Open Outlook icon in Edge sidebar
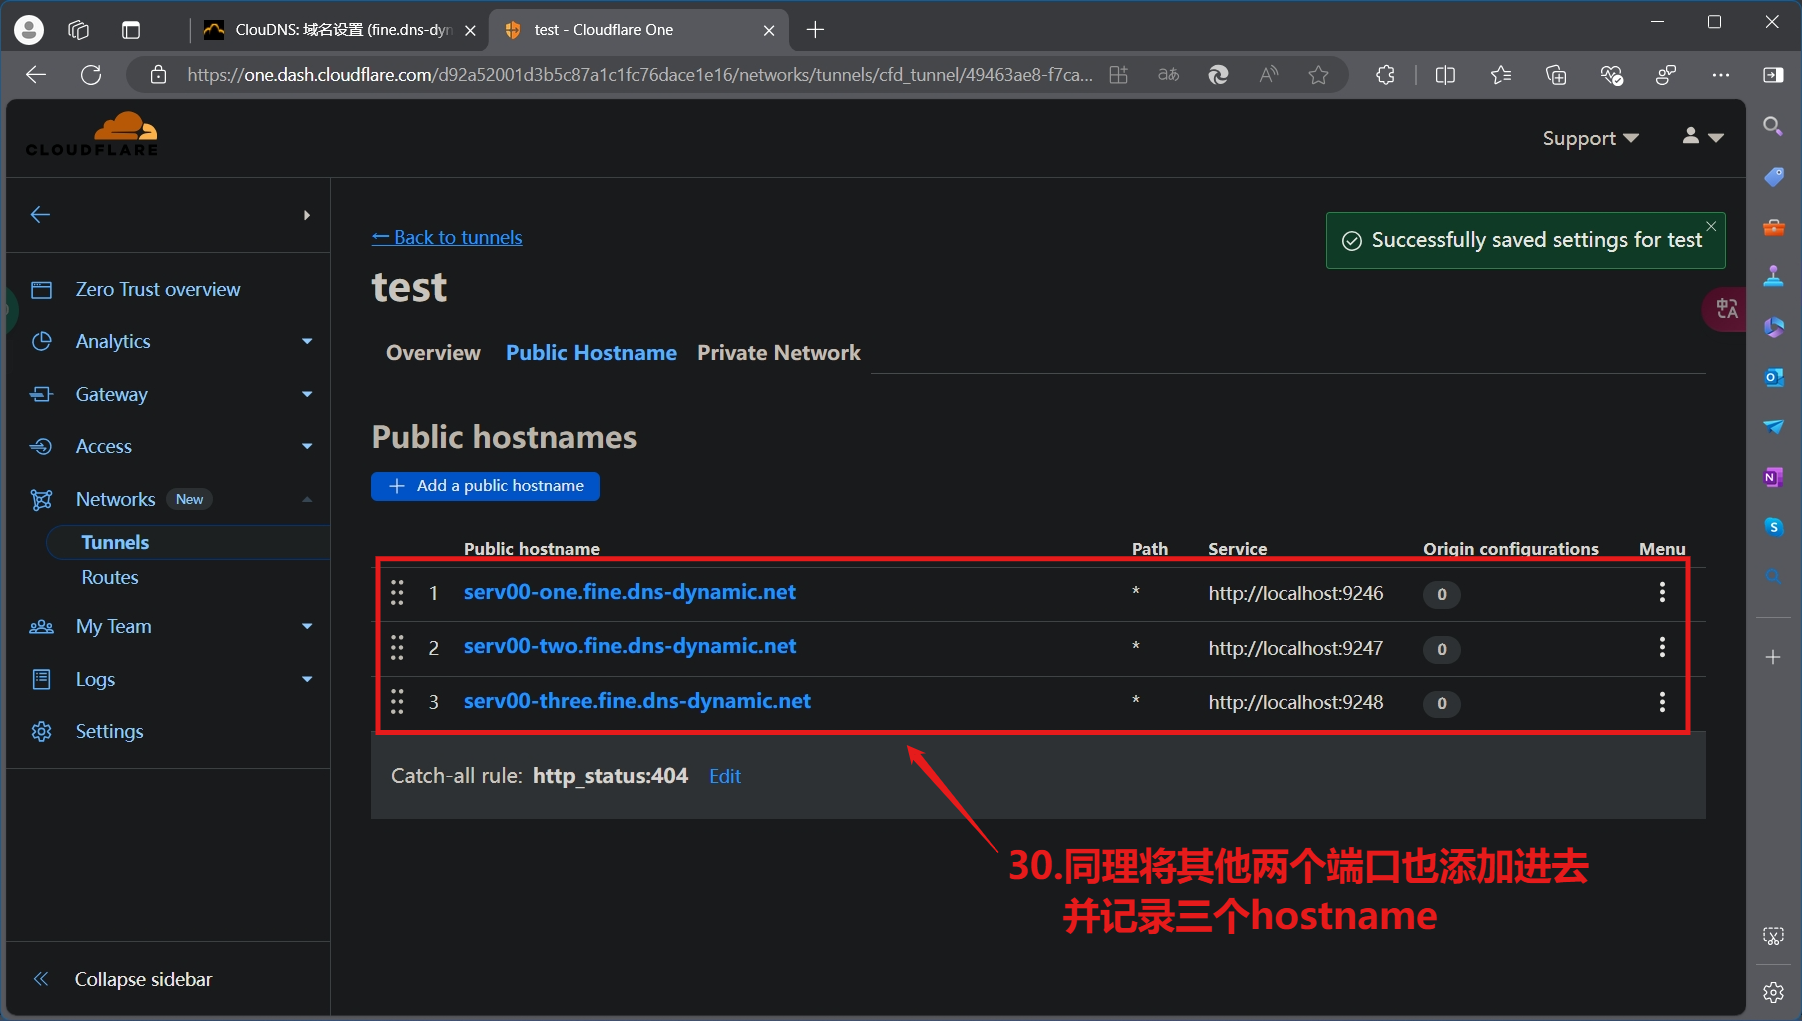This screenshot has height=1021, width=1802. pos(1773,377)
